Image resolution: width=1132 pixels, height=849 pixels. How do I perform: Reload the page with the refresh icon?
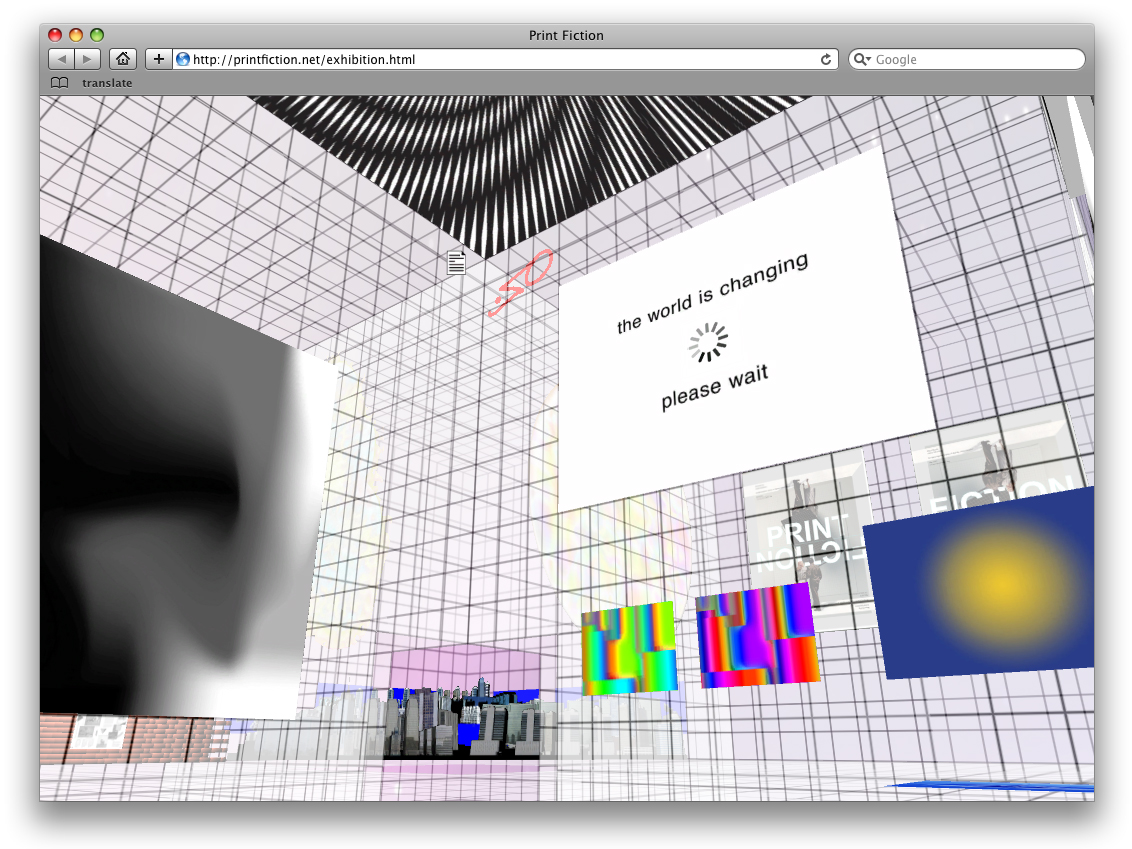826,59
